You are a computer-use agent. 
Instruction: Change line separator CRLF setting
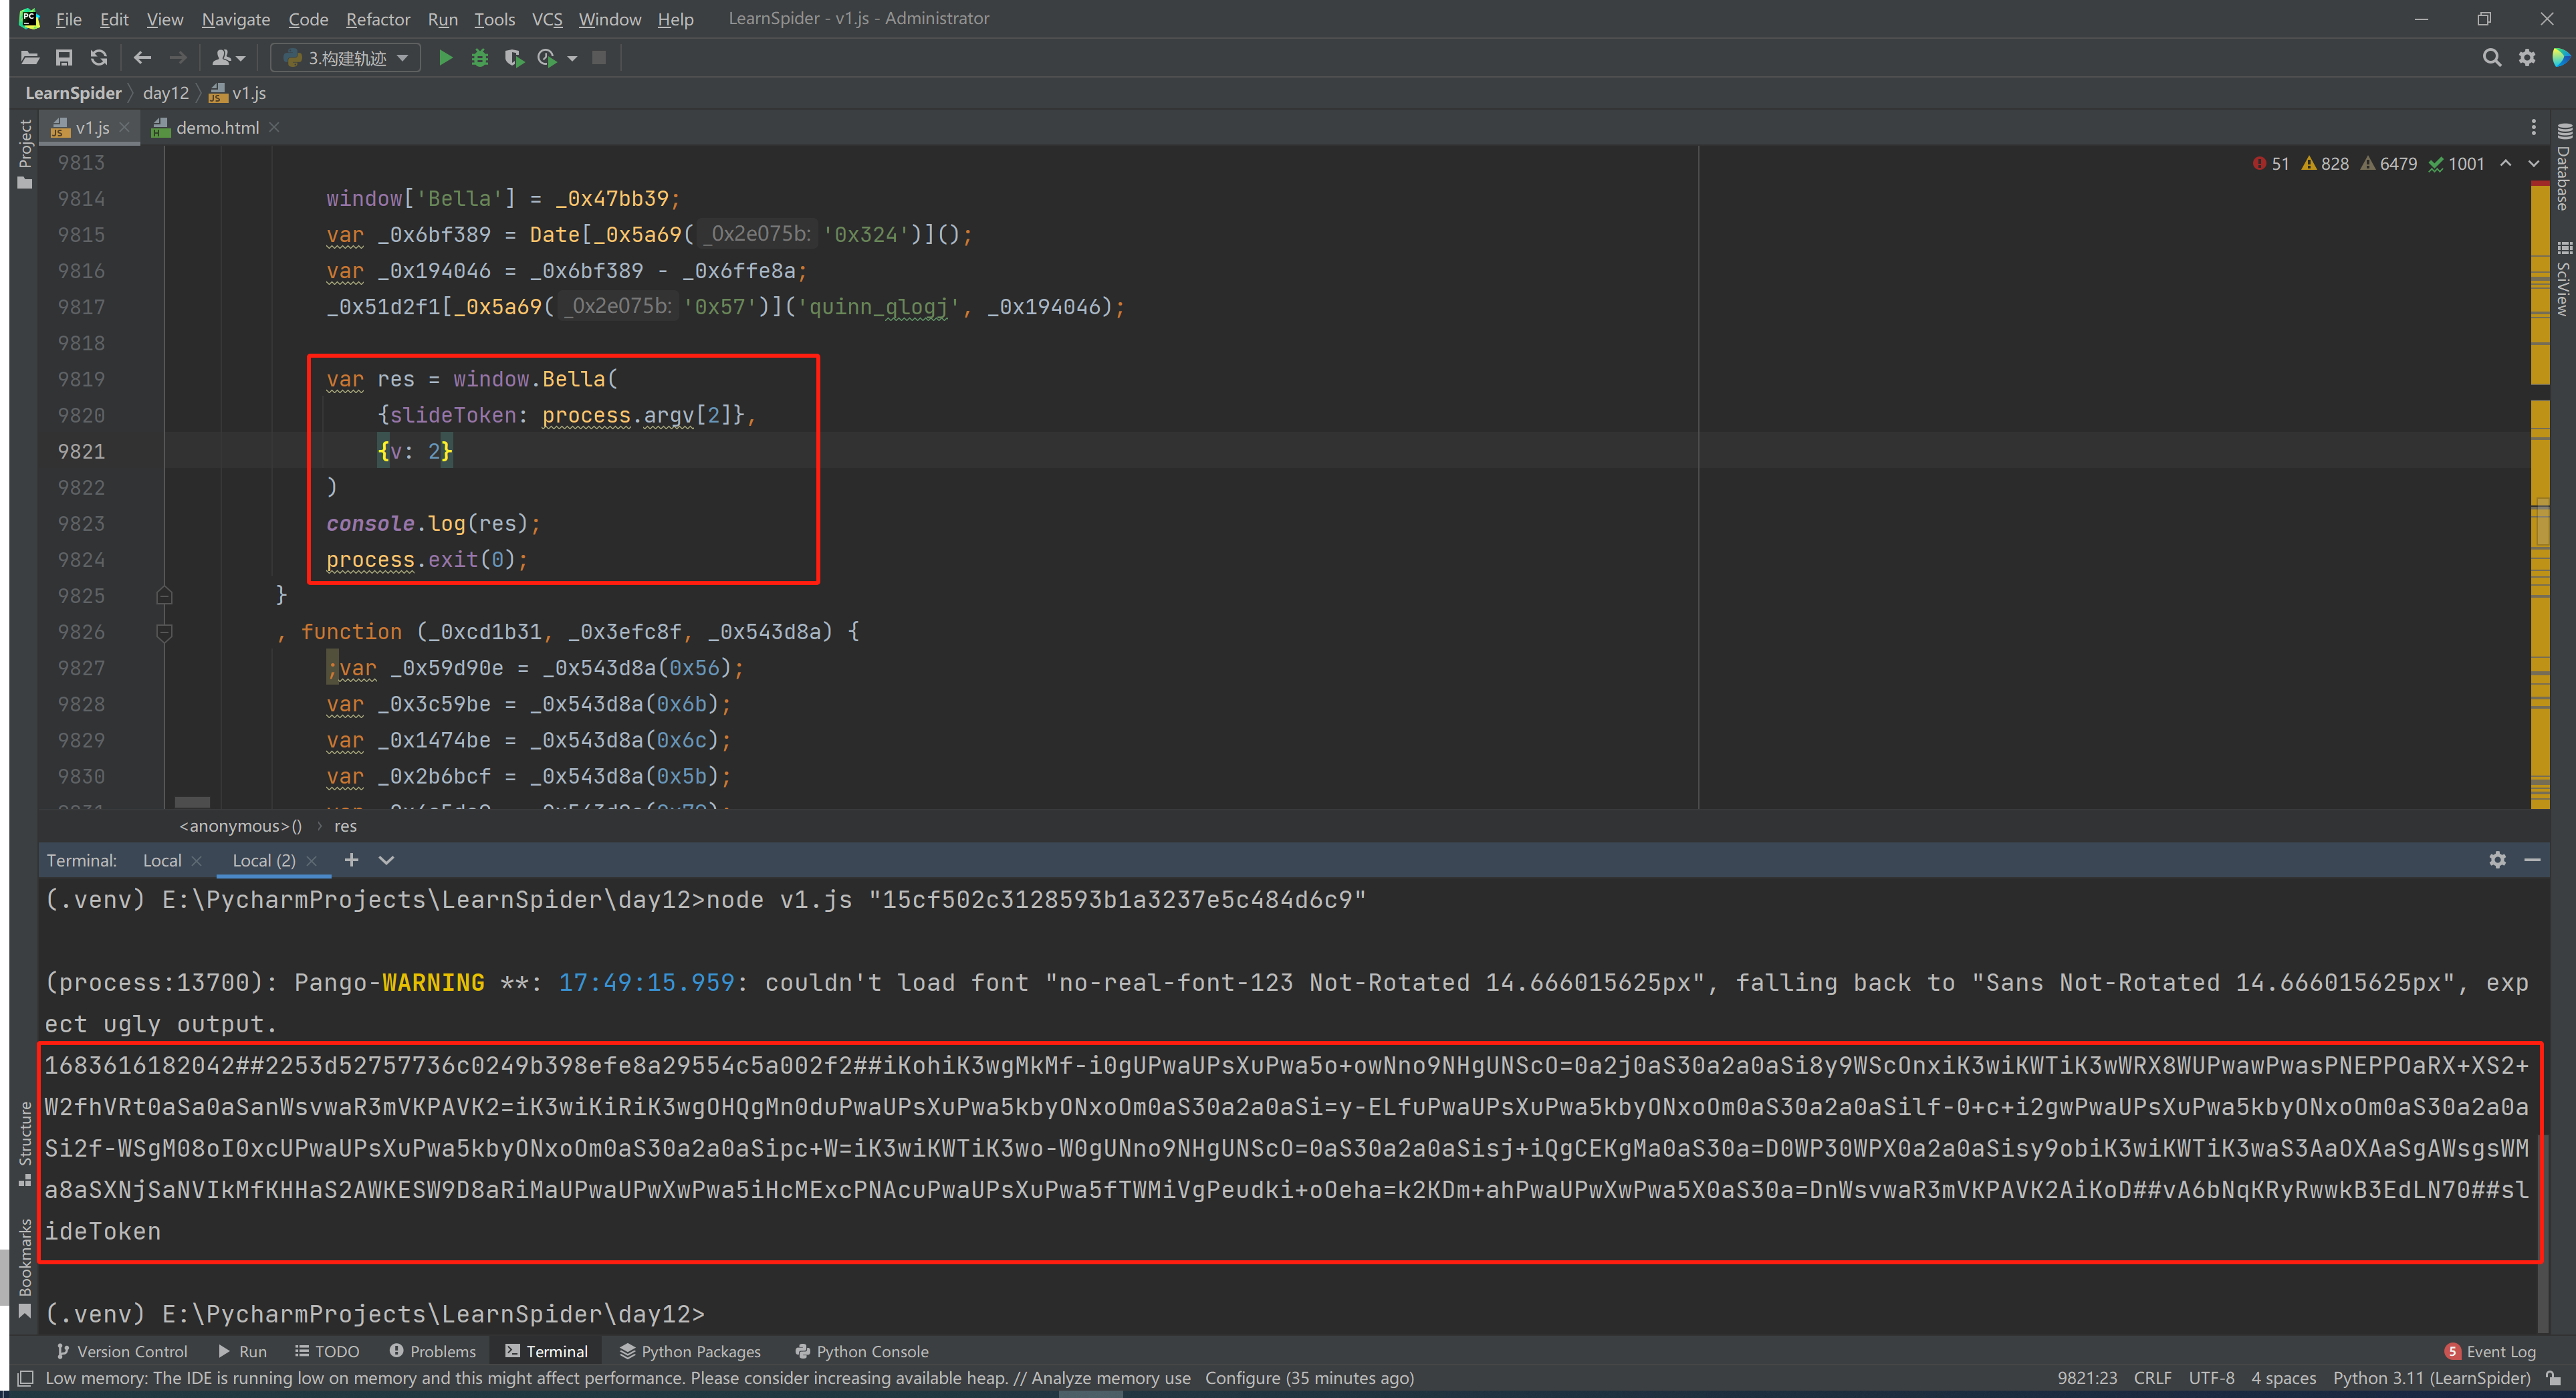(2152, 1378)
